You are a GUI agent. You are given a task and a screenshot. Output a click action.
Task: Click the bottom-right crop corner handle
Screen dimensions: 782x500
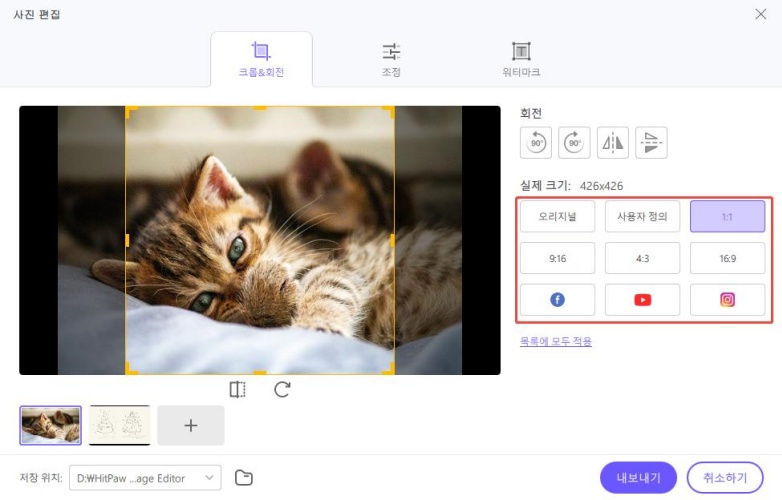[390, 369]
